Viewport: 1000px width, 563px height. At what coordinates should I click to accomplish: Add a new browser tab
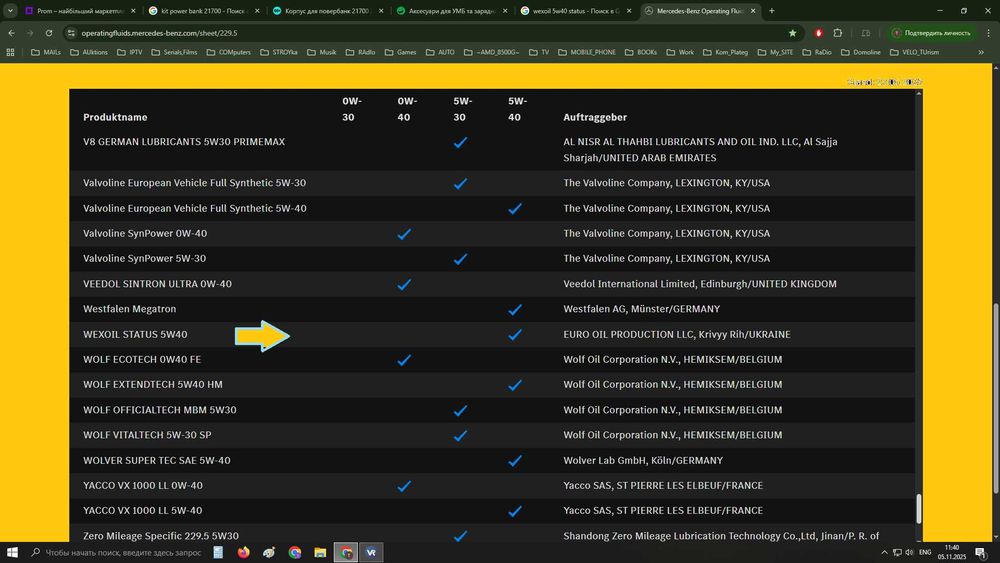click(x=772, y=11)
